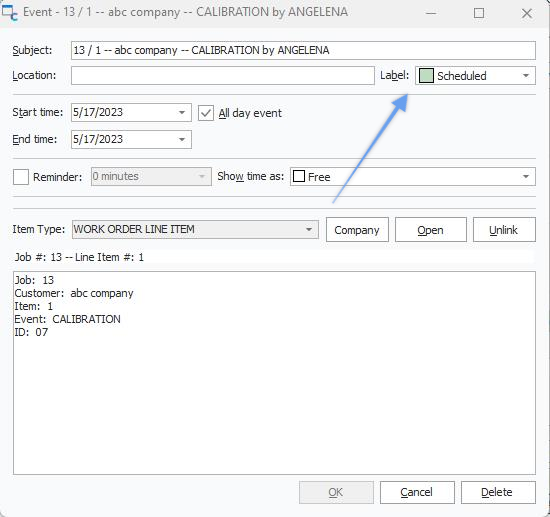550x517 pixels.
Task: Enable the Reminder checkbox
Action: click(x=21, y=177)
